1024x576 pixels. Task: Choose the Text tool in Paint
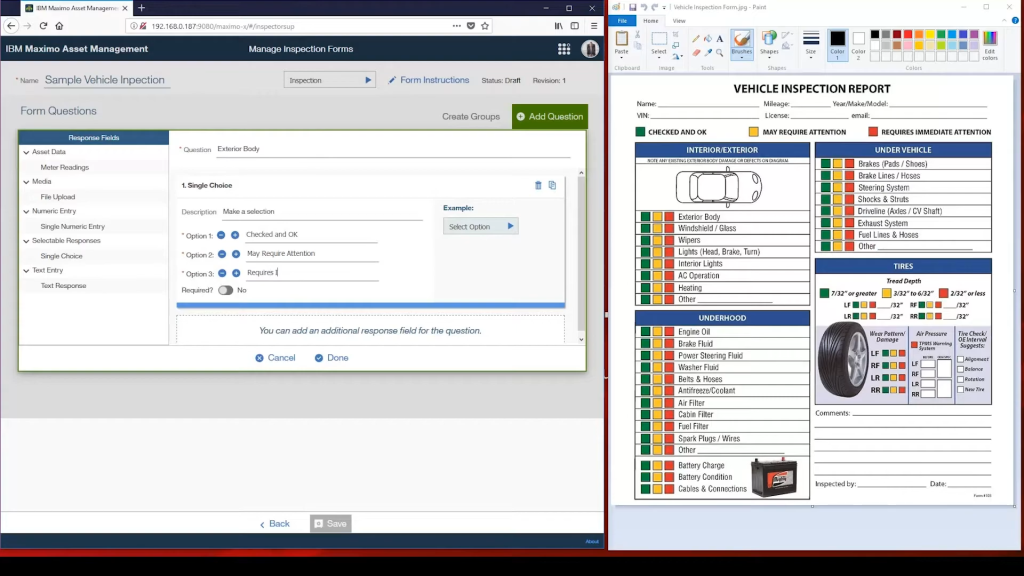point(719,39)
